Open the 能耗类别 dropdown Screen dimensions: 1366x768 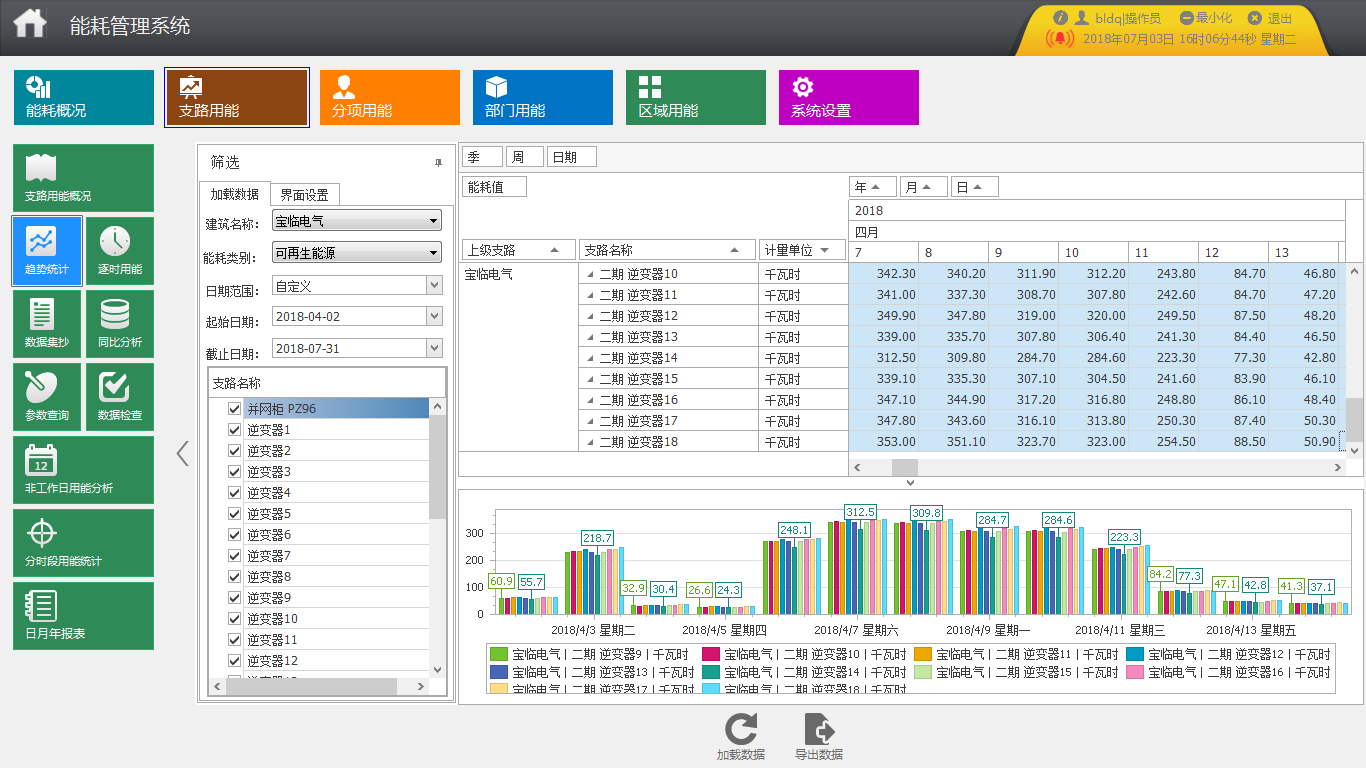point(357,253)
